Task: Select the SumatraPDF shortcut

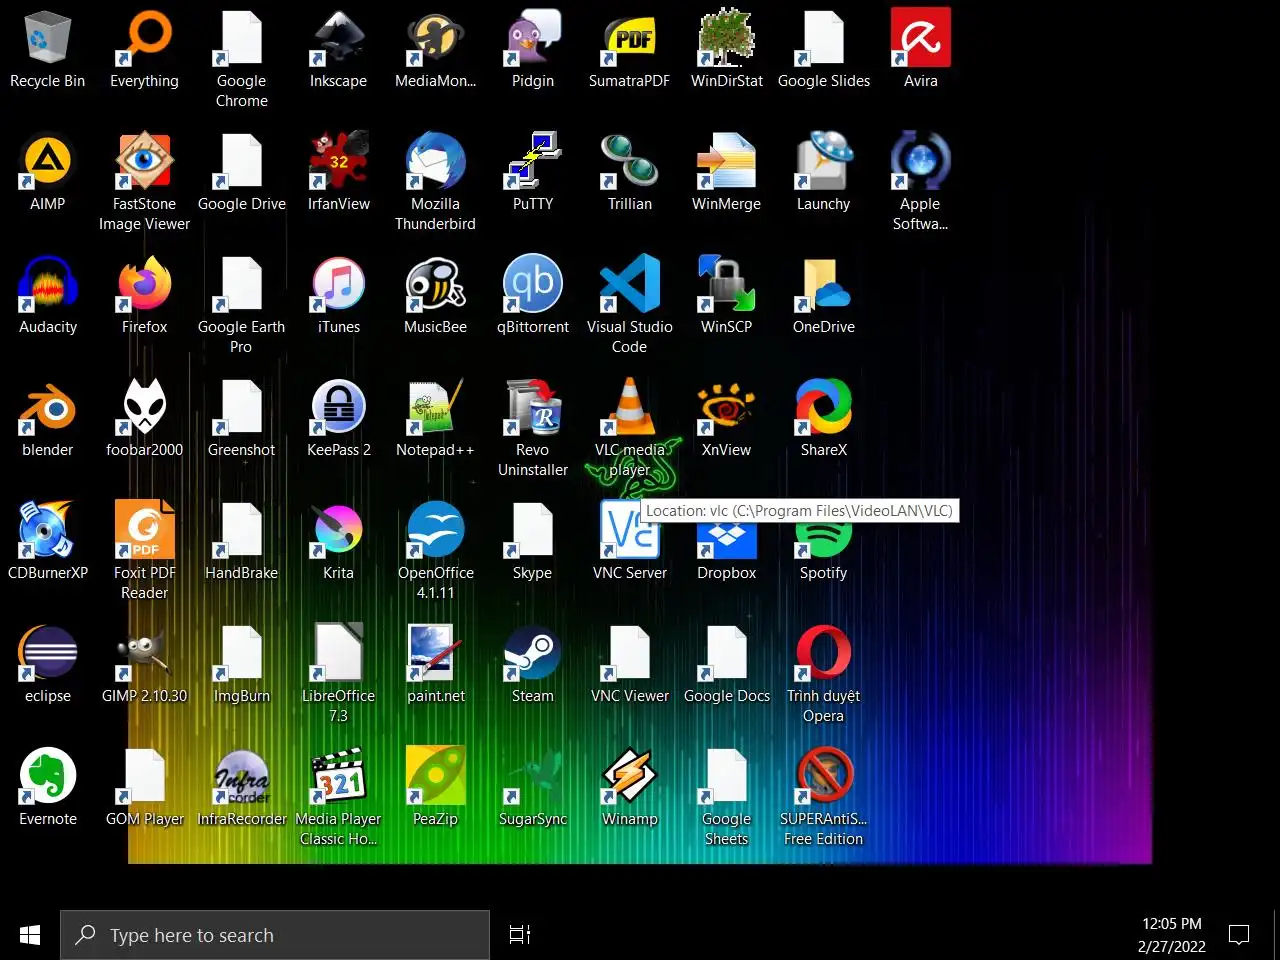Action: [629, 38]
